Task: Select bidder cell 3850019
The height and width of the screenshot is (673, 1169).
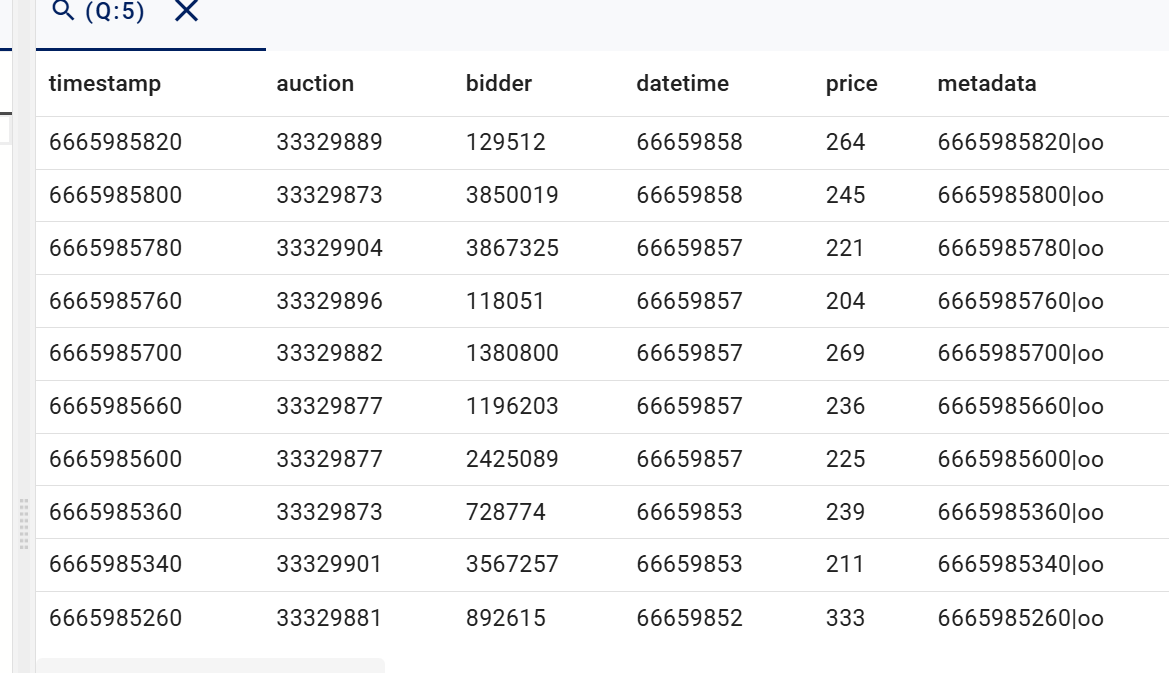Action: (x=512, y=195)
